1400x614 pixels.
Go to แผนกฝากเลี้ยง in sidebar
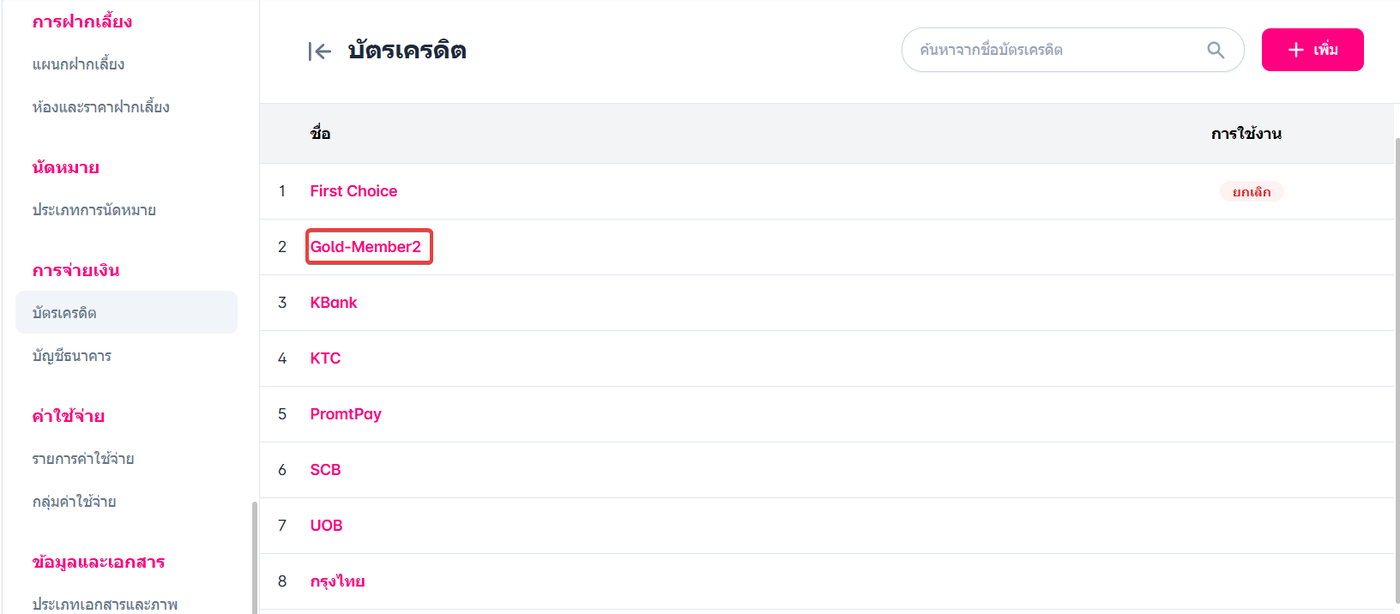coord(78,64)
